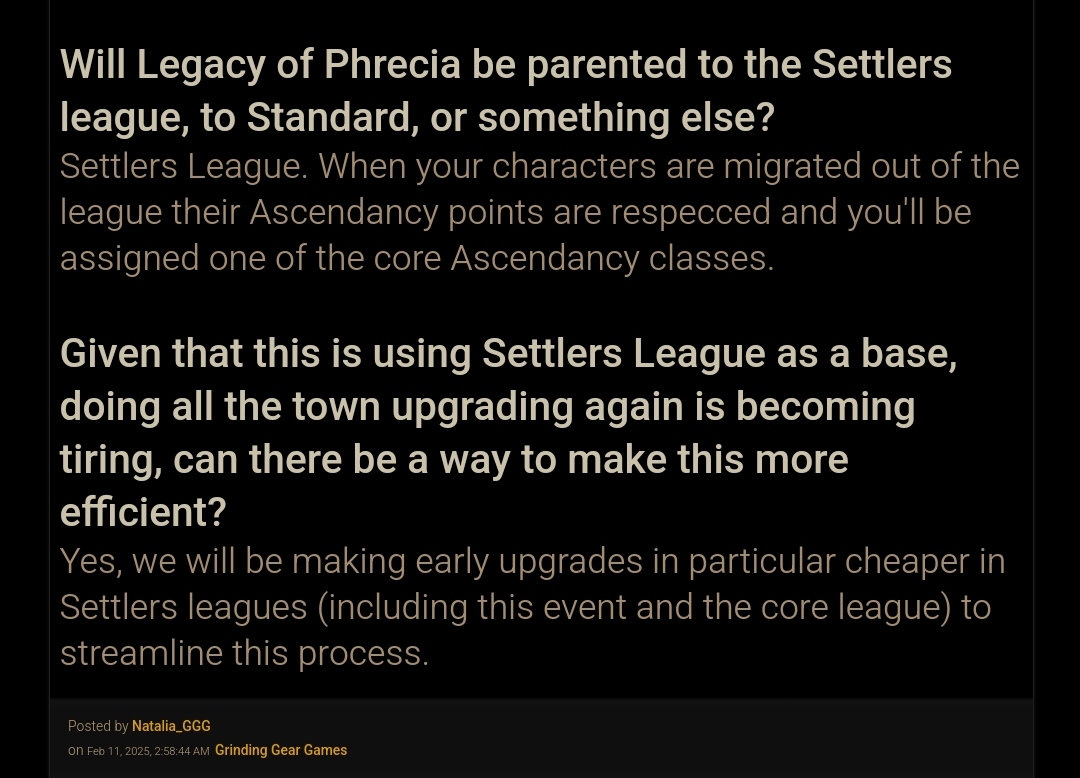Click the "Settlers League." answer opening sentence
Screen dimensions: 1080x778
[x=183, y=167]
